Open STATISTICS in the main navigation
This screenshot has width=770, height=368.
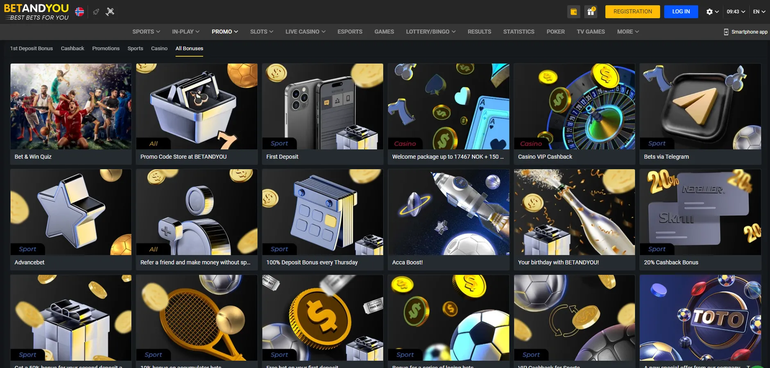pyautogui.click(x=519, y=31)
